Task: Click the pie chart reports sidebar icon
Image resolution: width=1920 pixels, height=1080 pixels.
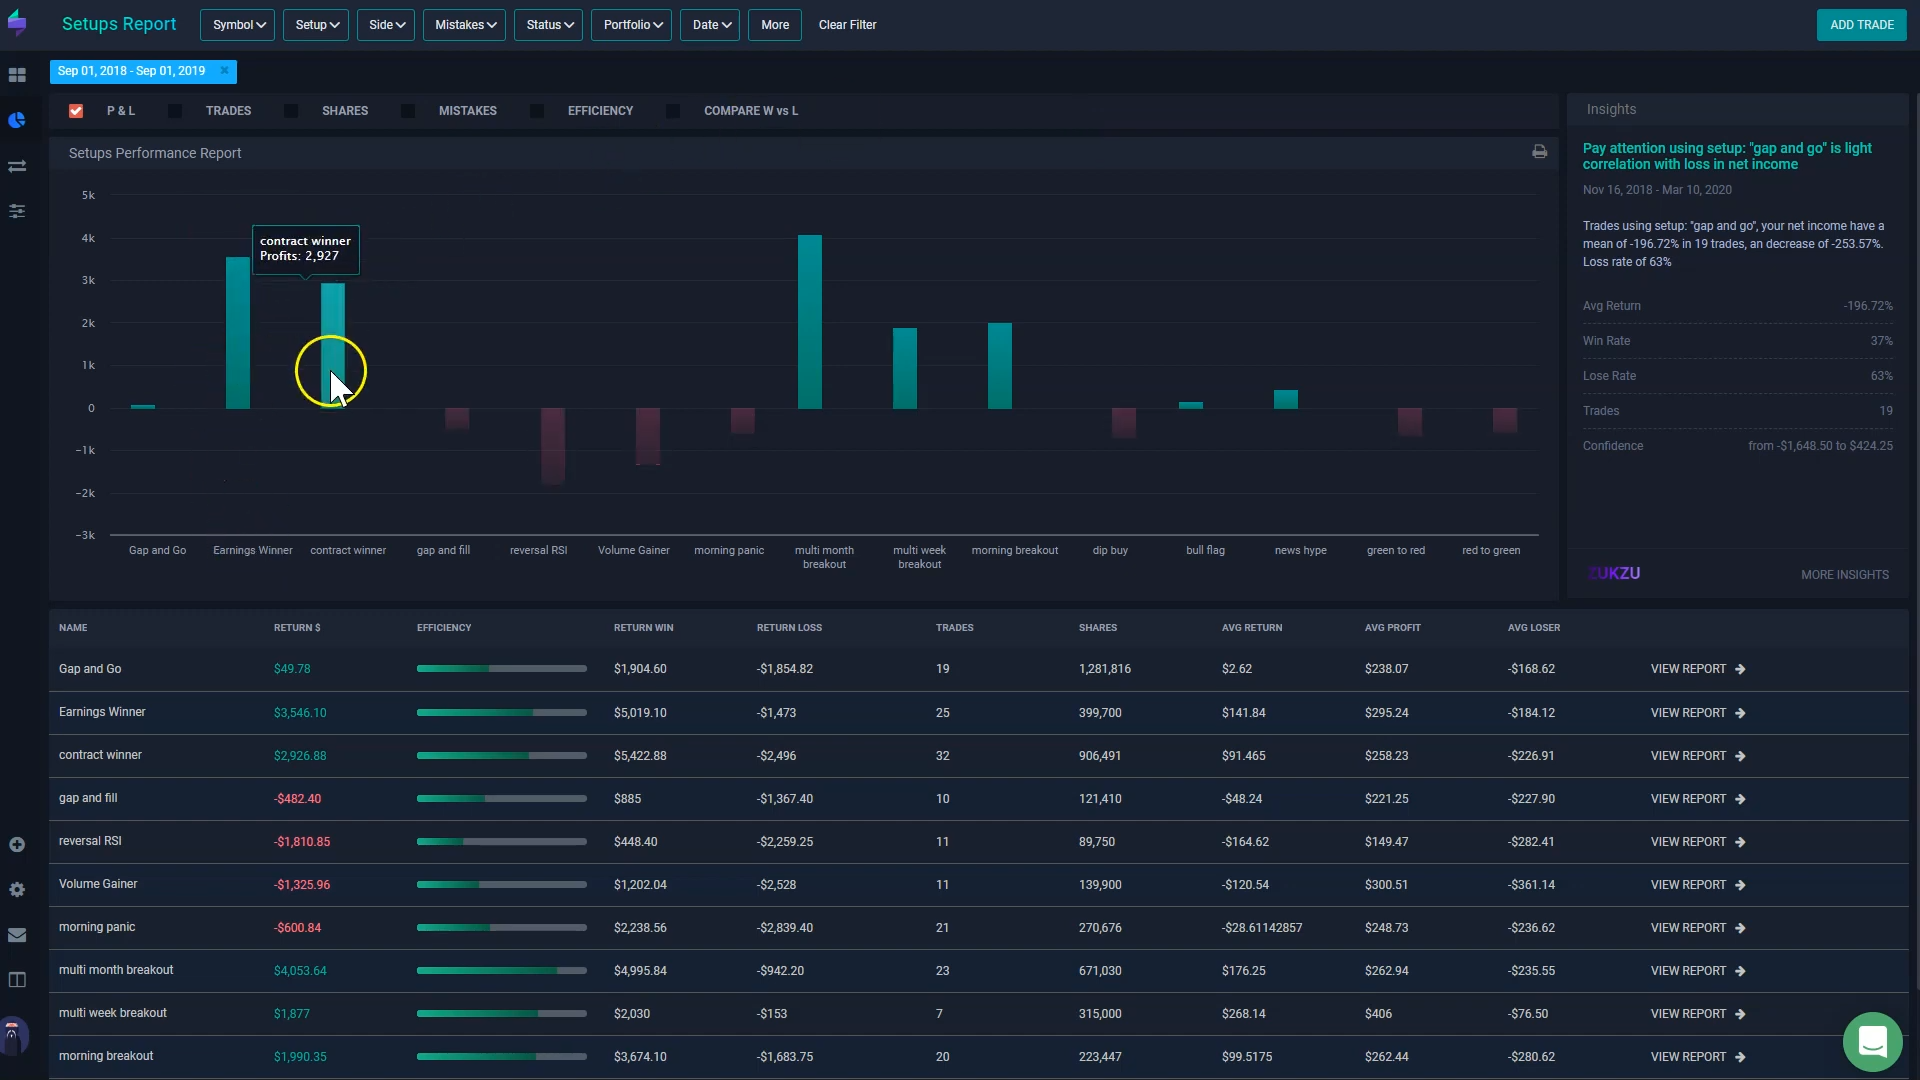Action: [x=17, y=120]
